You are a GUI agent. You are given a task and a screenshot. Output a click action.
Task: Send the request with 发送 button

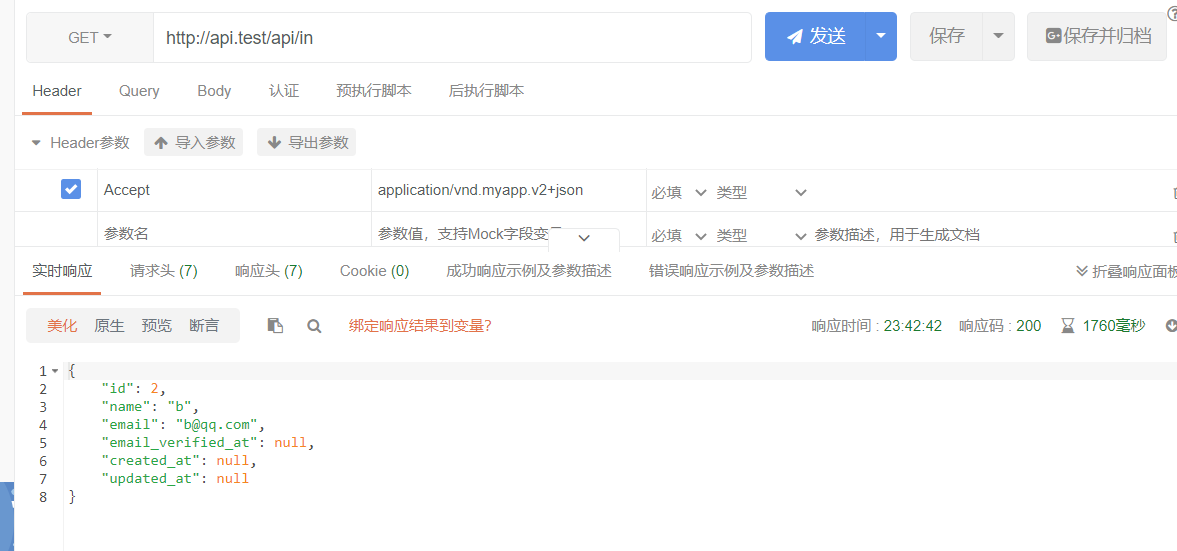tap(815, 36)
